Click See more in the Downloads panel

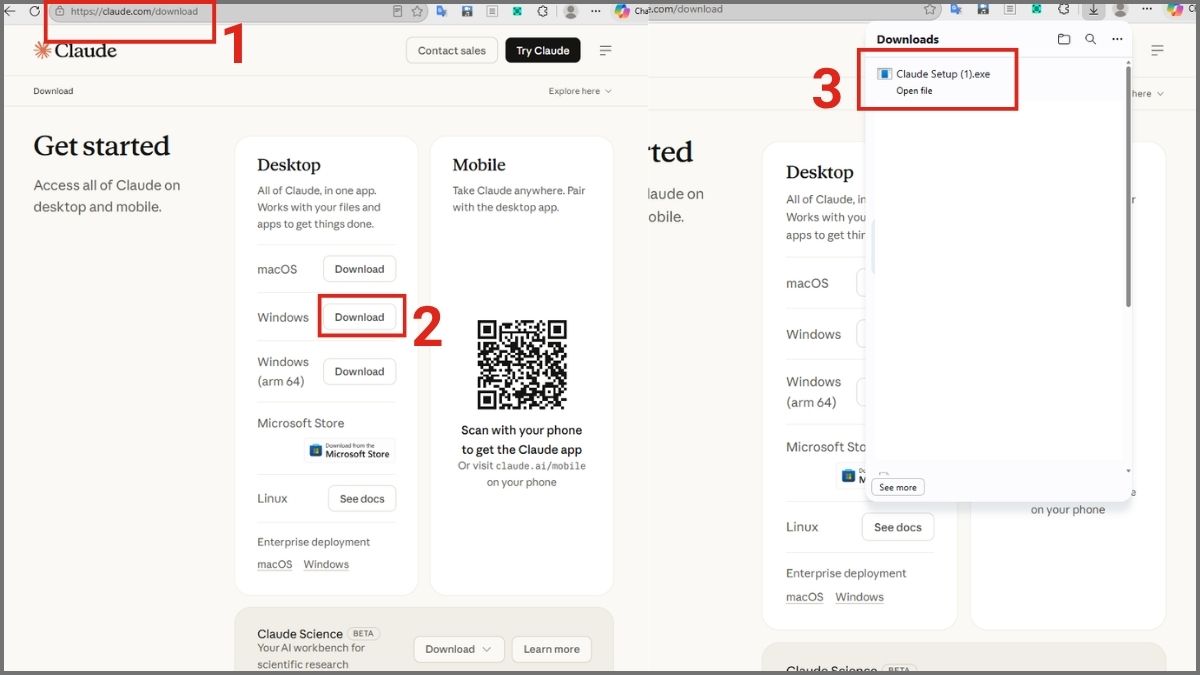click(898, 487)
